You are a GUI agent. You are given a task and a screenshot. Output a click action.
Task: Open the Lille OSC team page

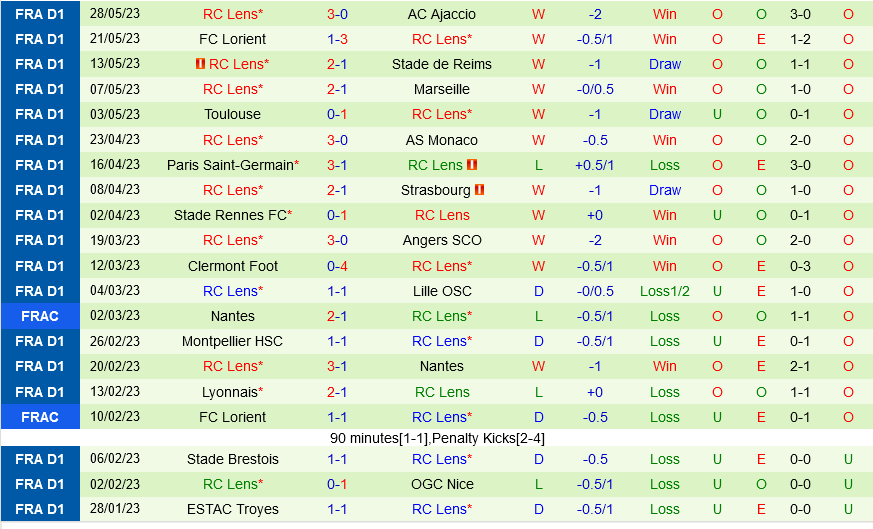point(441,291)
